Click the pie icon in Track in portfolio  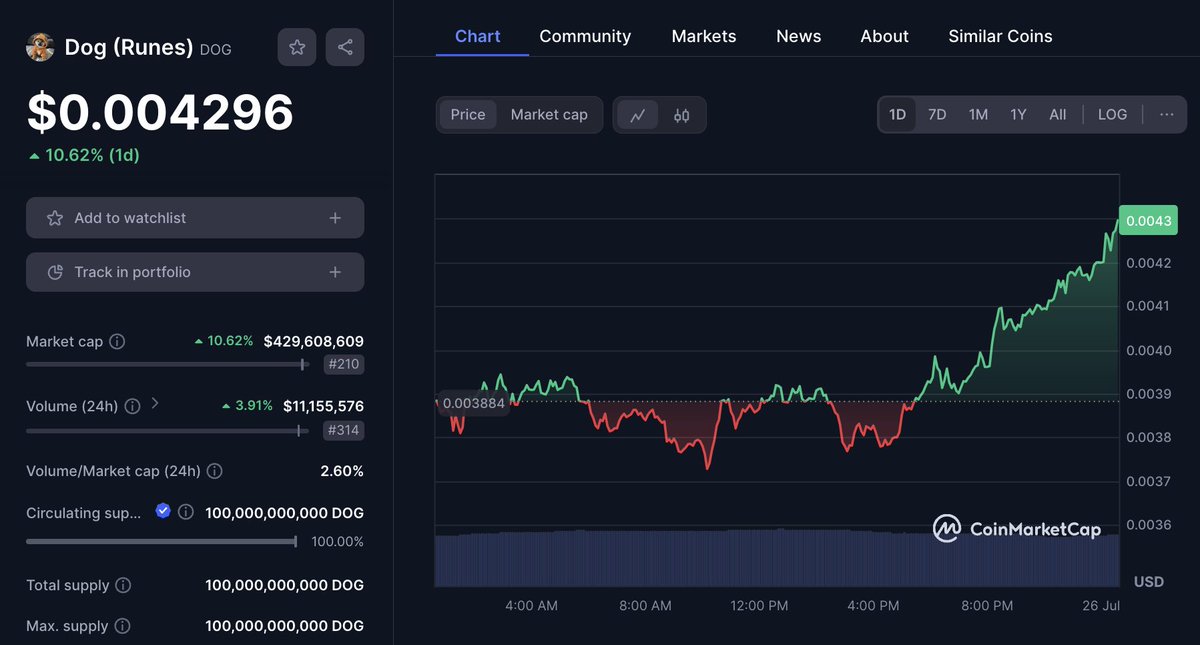click(x=55, y=272)
